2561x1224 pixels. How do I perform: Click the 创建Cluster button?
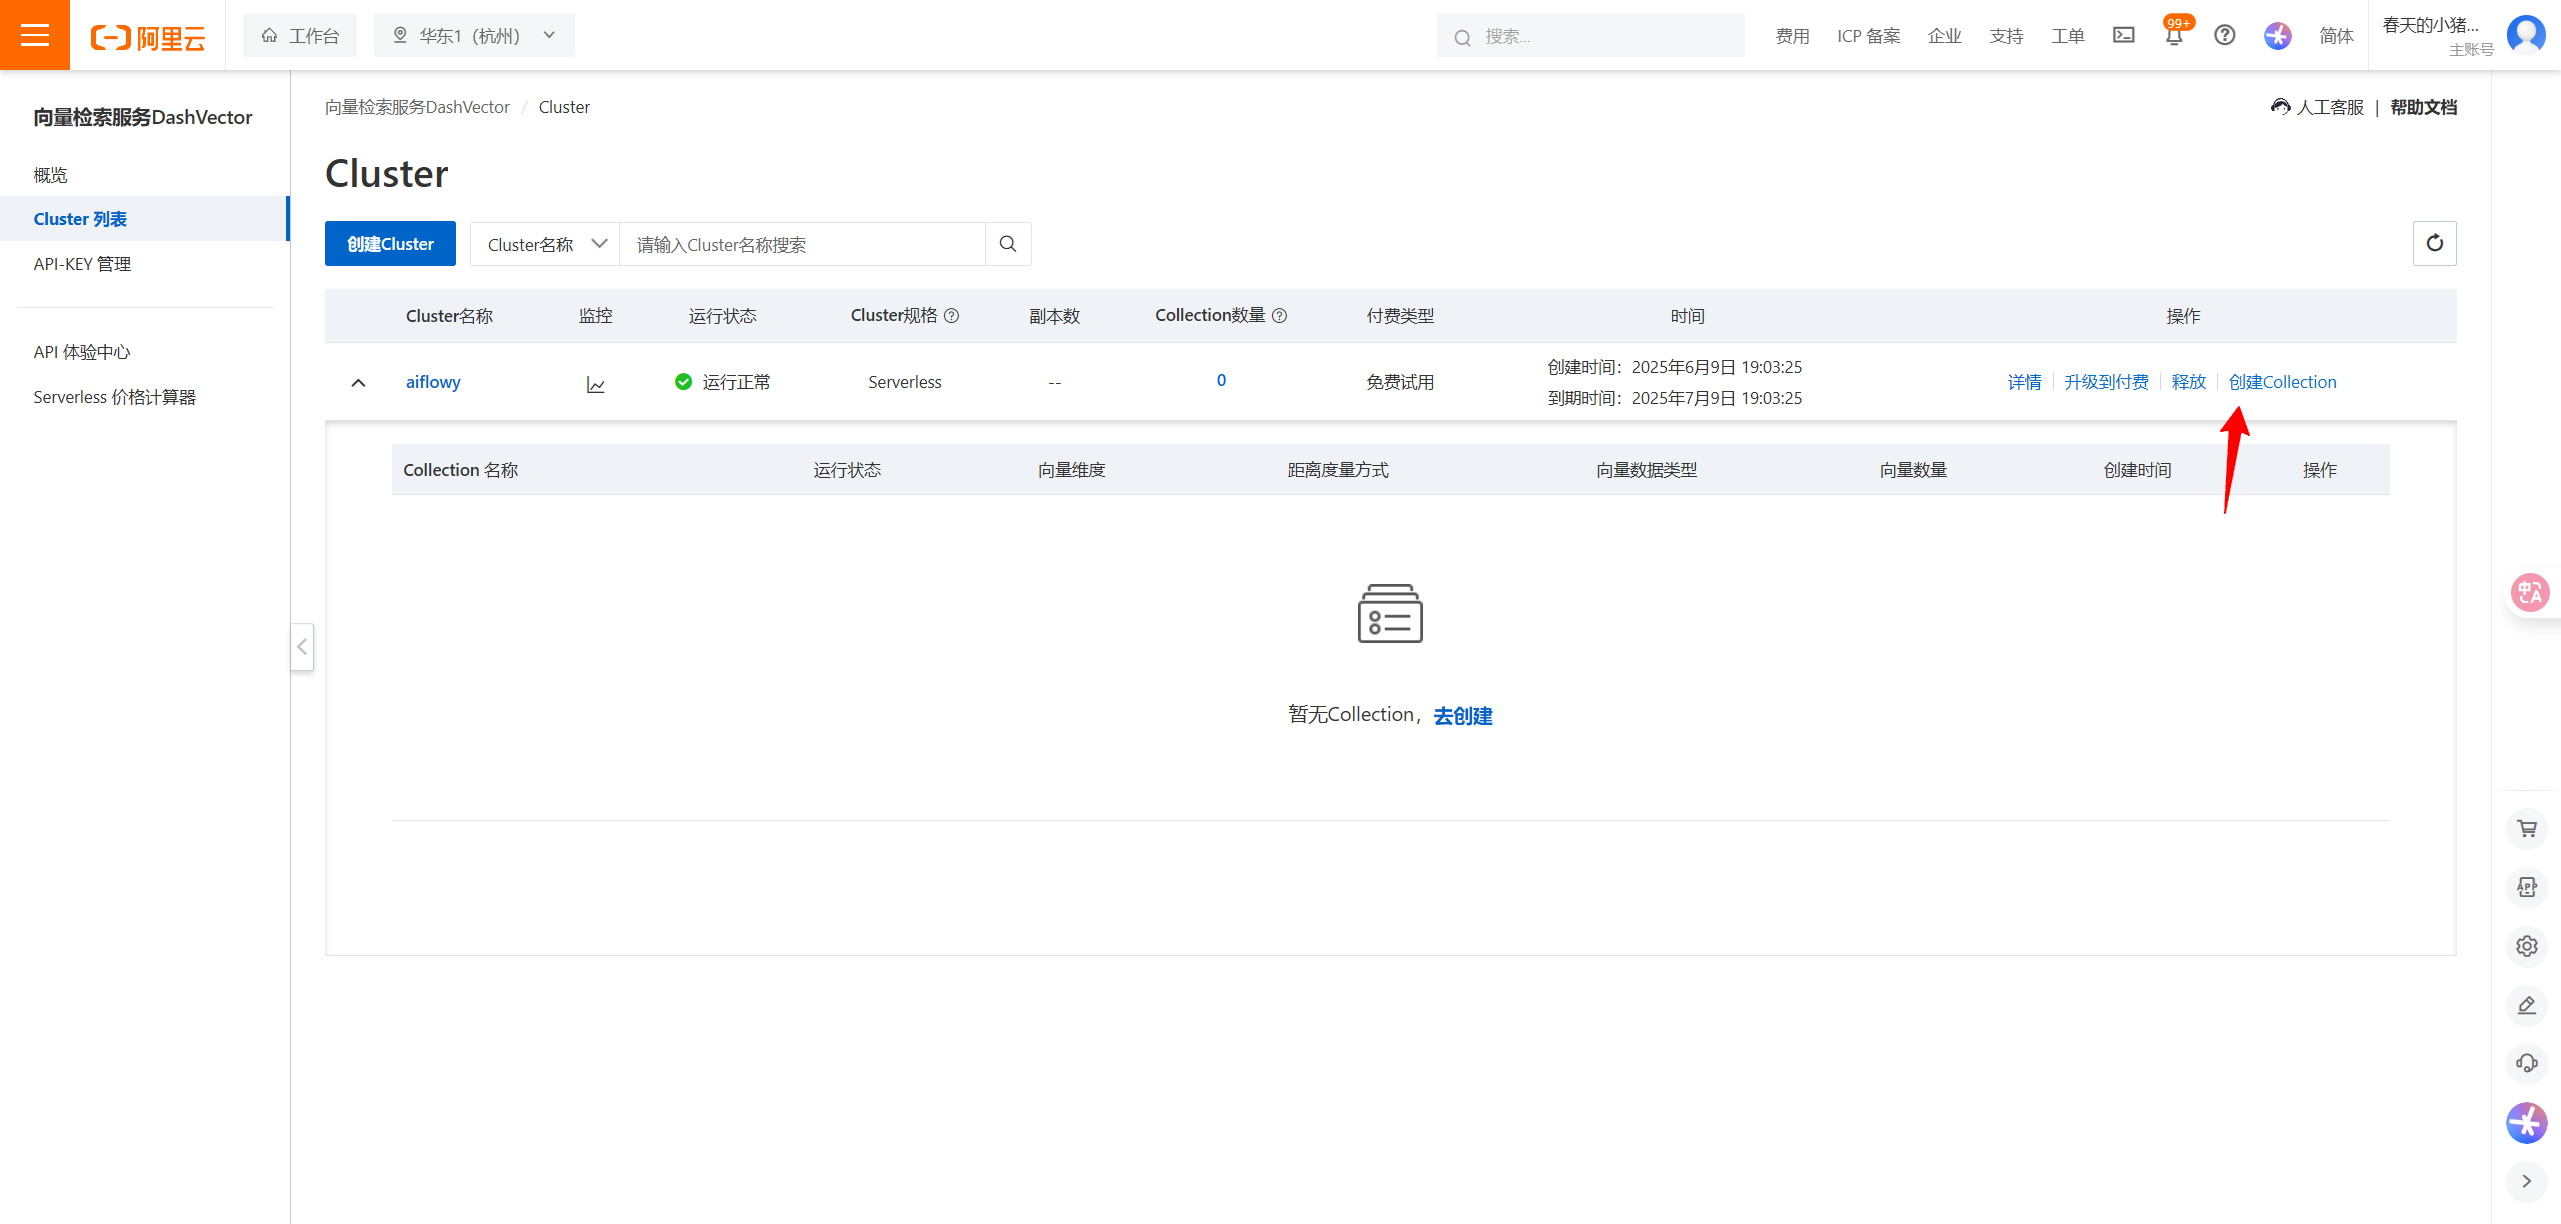pyautogui.click(x=390, y=244)
